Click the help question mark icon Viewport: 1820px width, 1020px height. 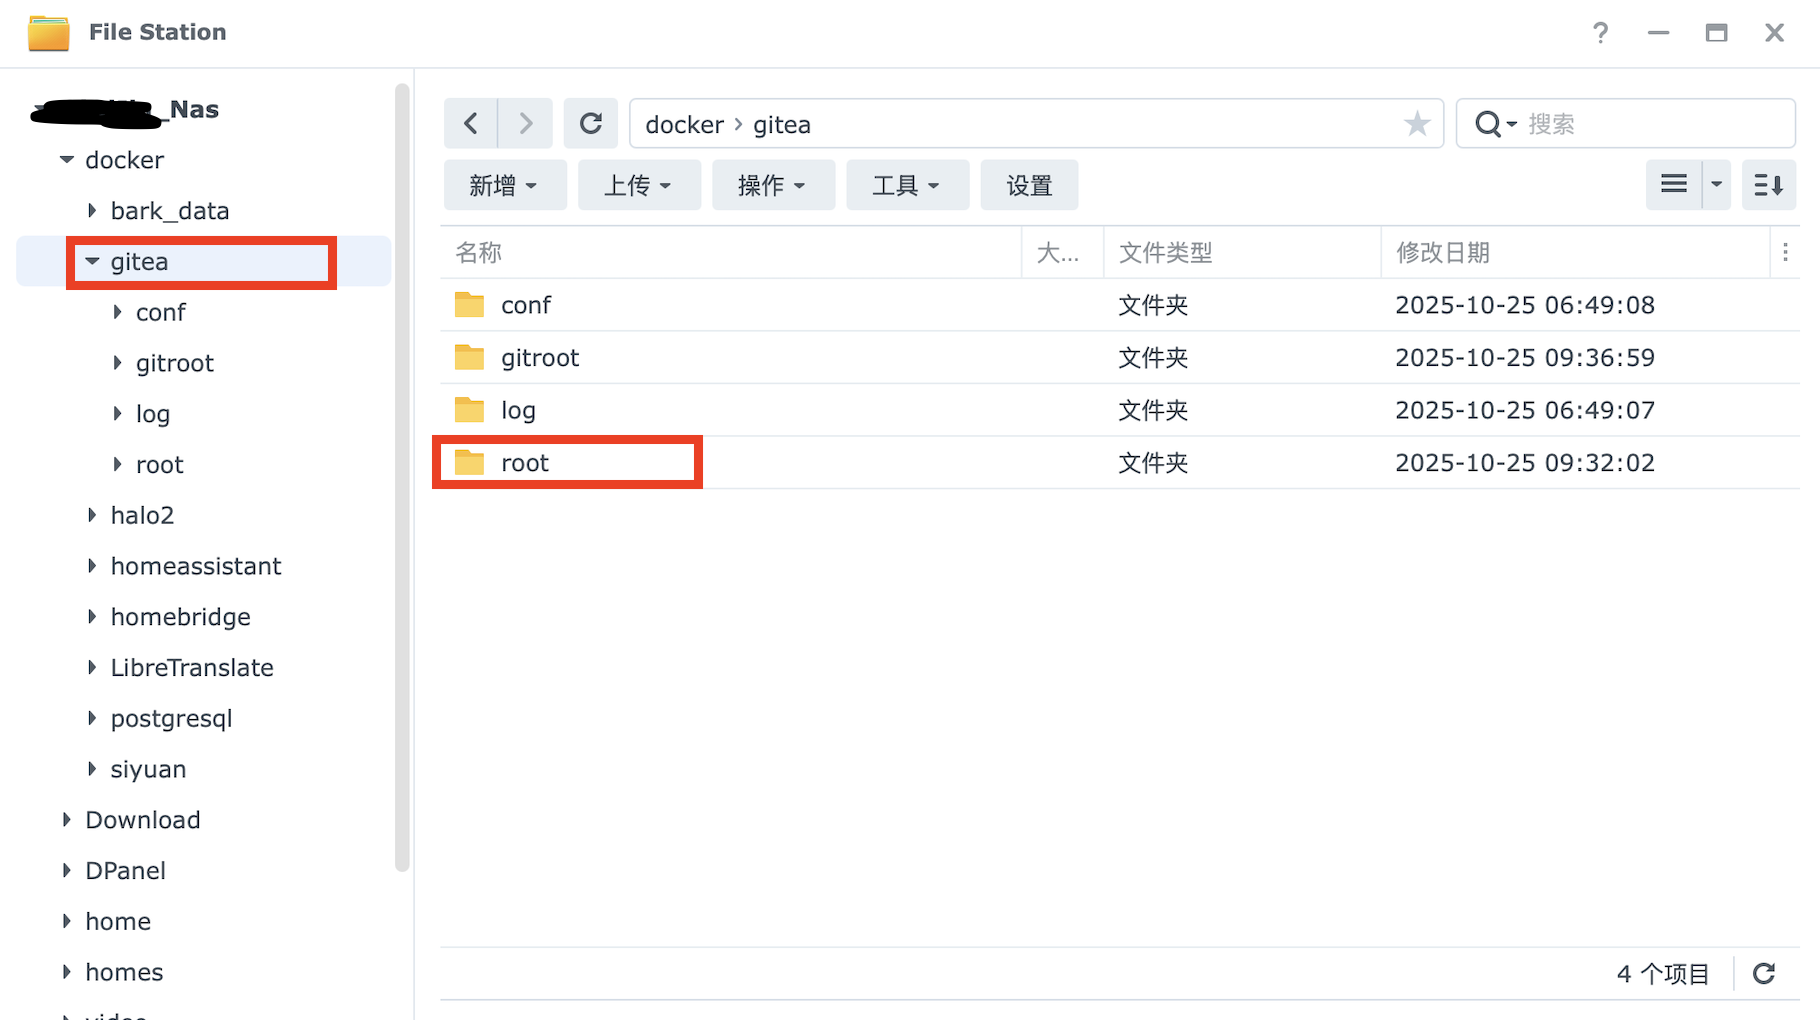click(1600, 33)
